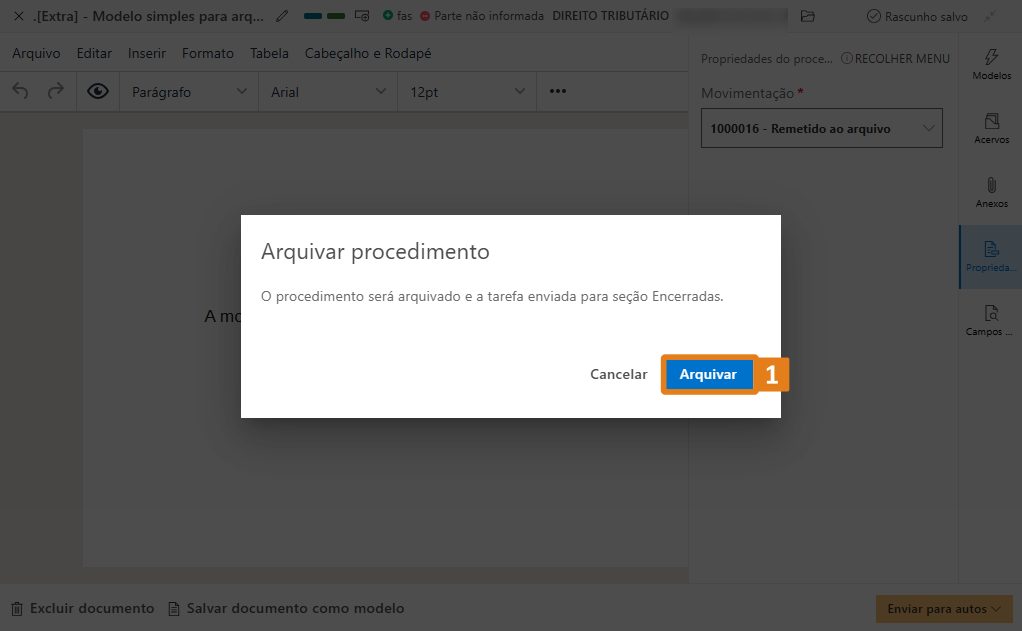Open the Movimentação dropdown
The height and width of the screenshot is (631, 1022).
click(x=821, y=128)
